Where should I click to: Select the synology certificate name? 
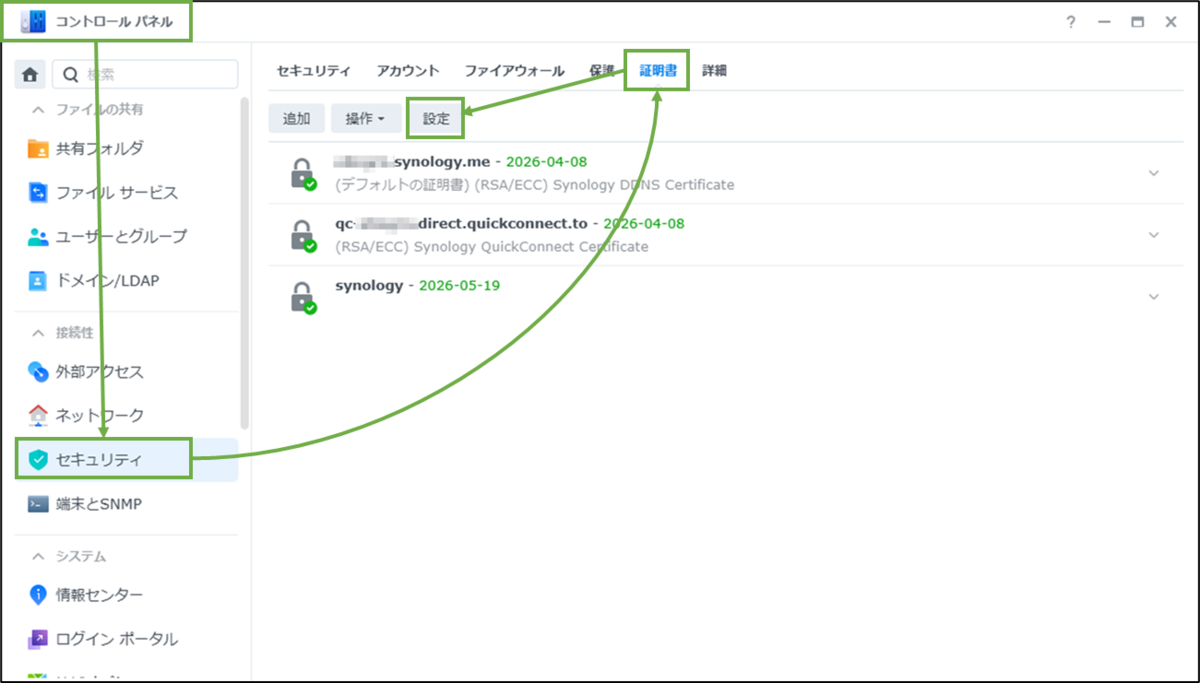(368, 285)
